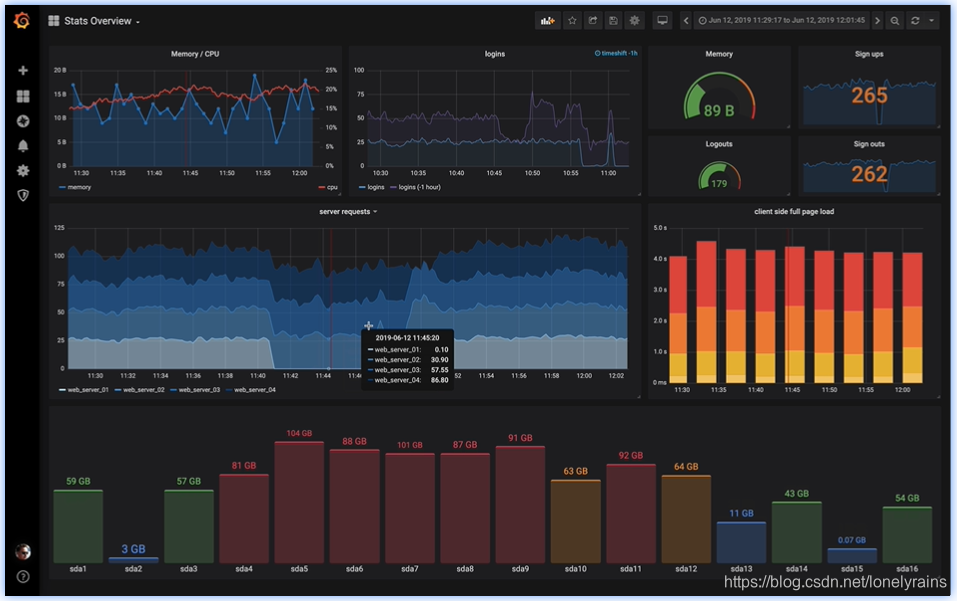This screenshot has height=601, width=957.
Task: Open the Sign ups panel title
Action: (x=869, y=54)
